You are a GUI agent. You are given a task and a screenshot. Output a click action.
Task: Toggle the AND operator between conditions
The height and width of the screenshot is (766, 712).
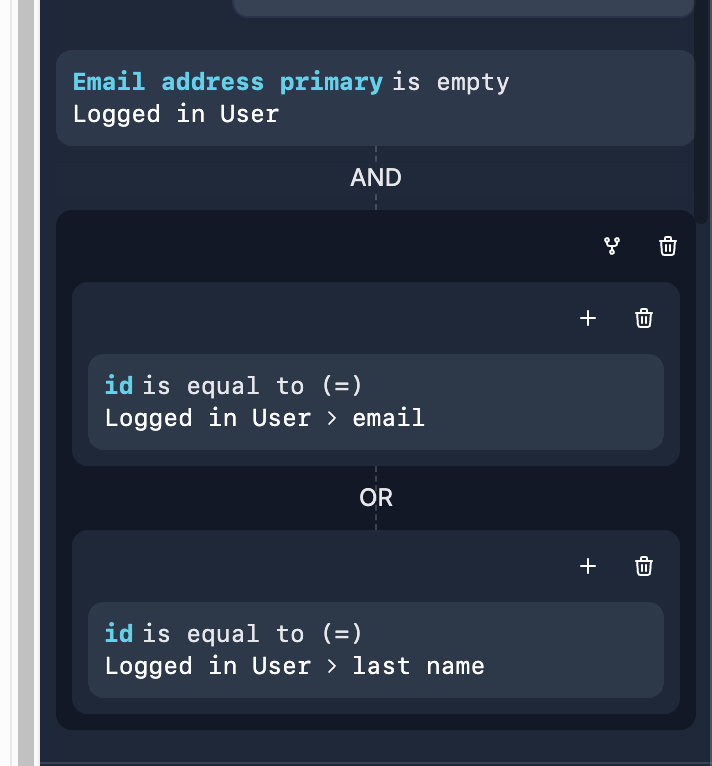(376, 178)
